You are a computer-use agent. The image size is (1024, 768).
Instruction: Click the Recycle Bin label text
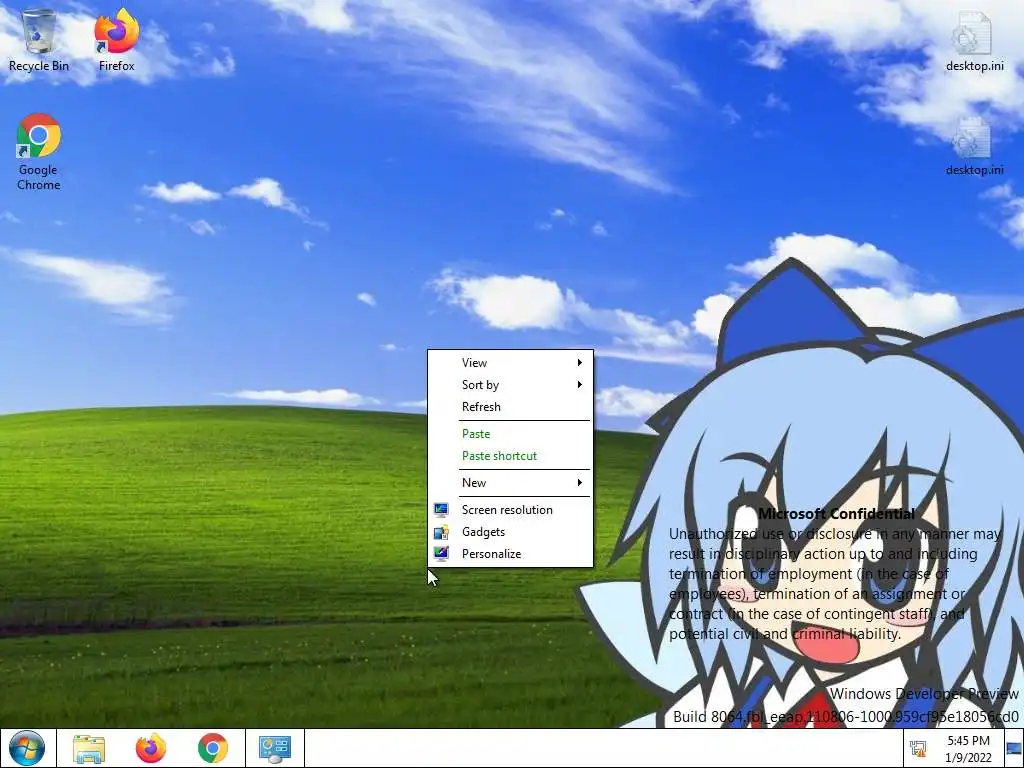coord(39,66)
